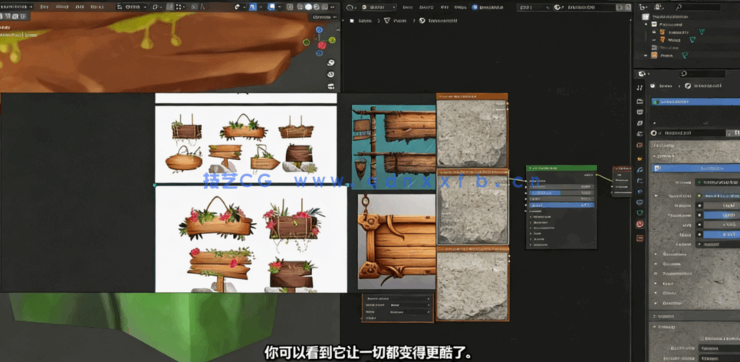Image resolution: width=740 pixels, height=362 pixels.
Task: Open the Node menu in node editor header
Action: coord(461,7)
